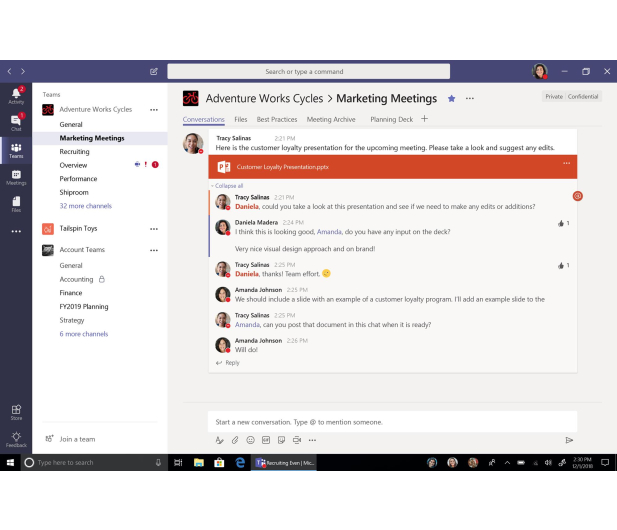Open the Best Practices tab

pyautogui.click(x=277, y=119)
